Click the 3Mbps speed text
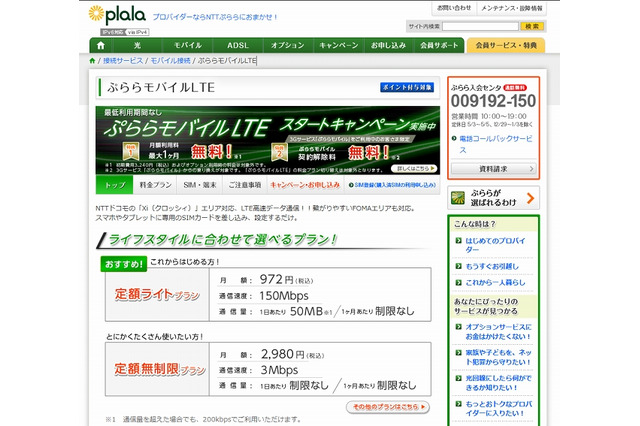Image resolution: width=640 pixels, height=426 pixels. click(x=279, y=370)
